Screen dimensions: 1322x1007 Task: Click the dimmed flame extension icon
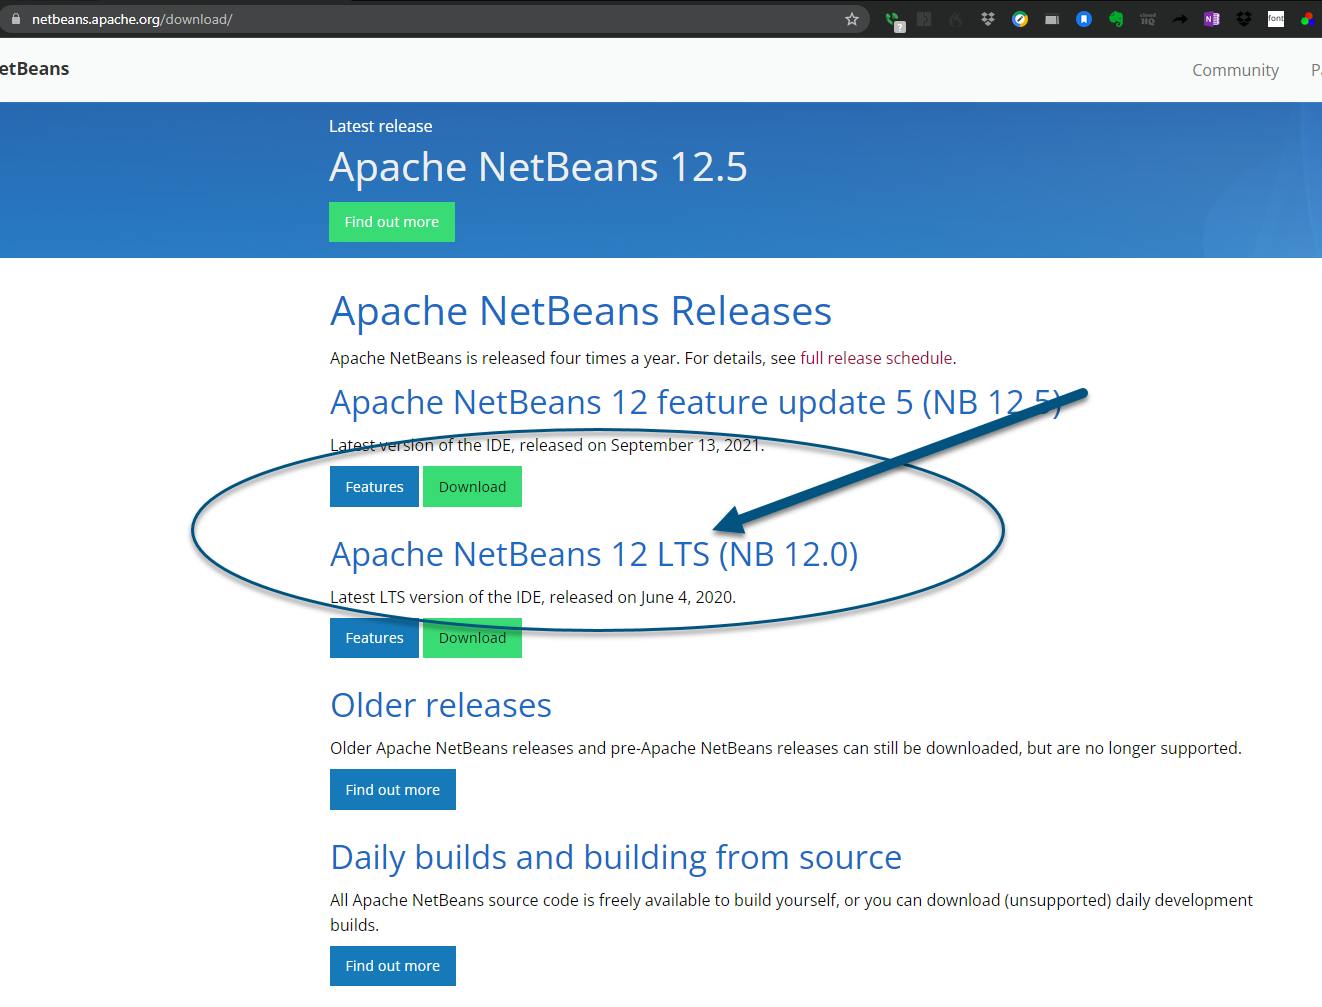956,19
